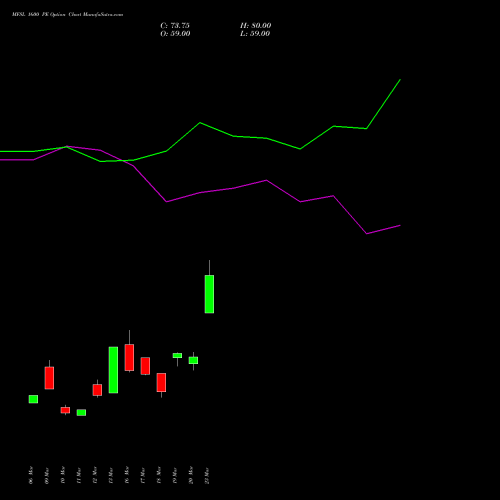Click the green candle above 20 Mar
Viewport: 500px width, 500px height.
click(x=193, y=360)
